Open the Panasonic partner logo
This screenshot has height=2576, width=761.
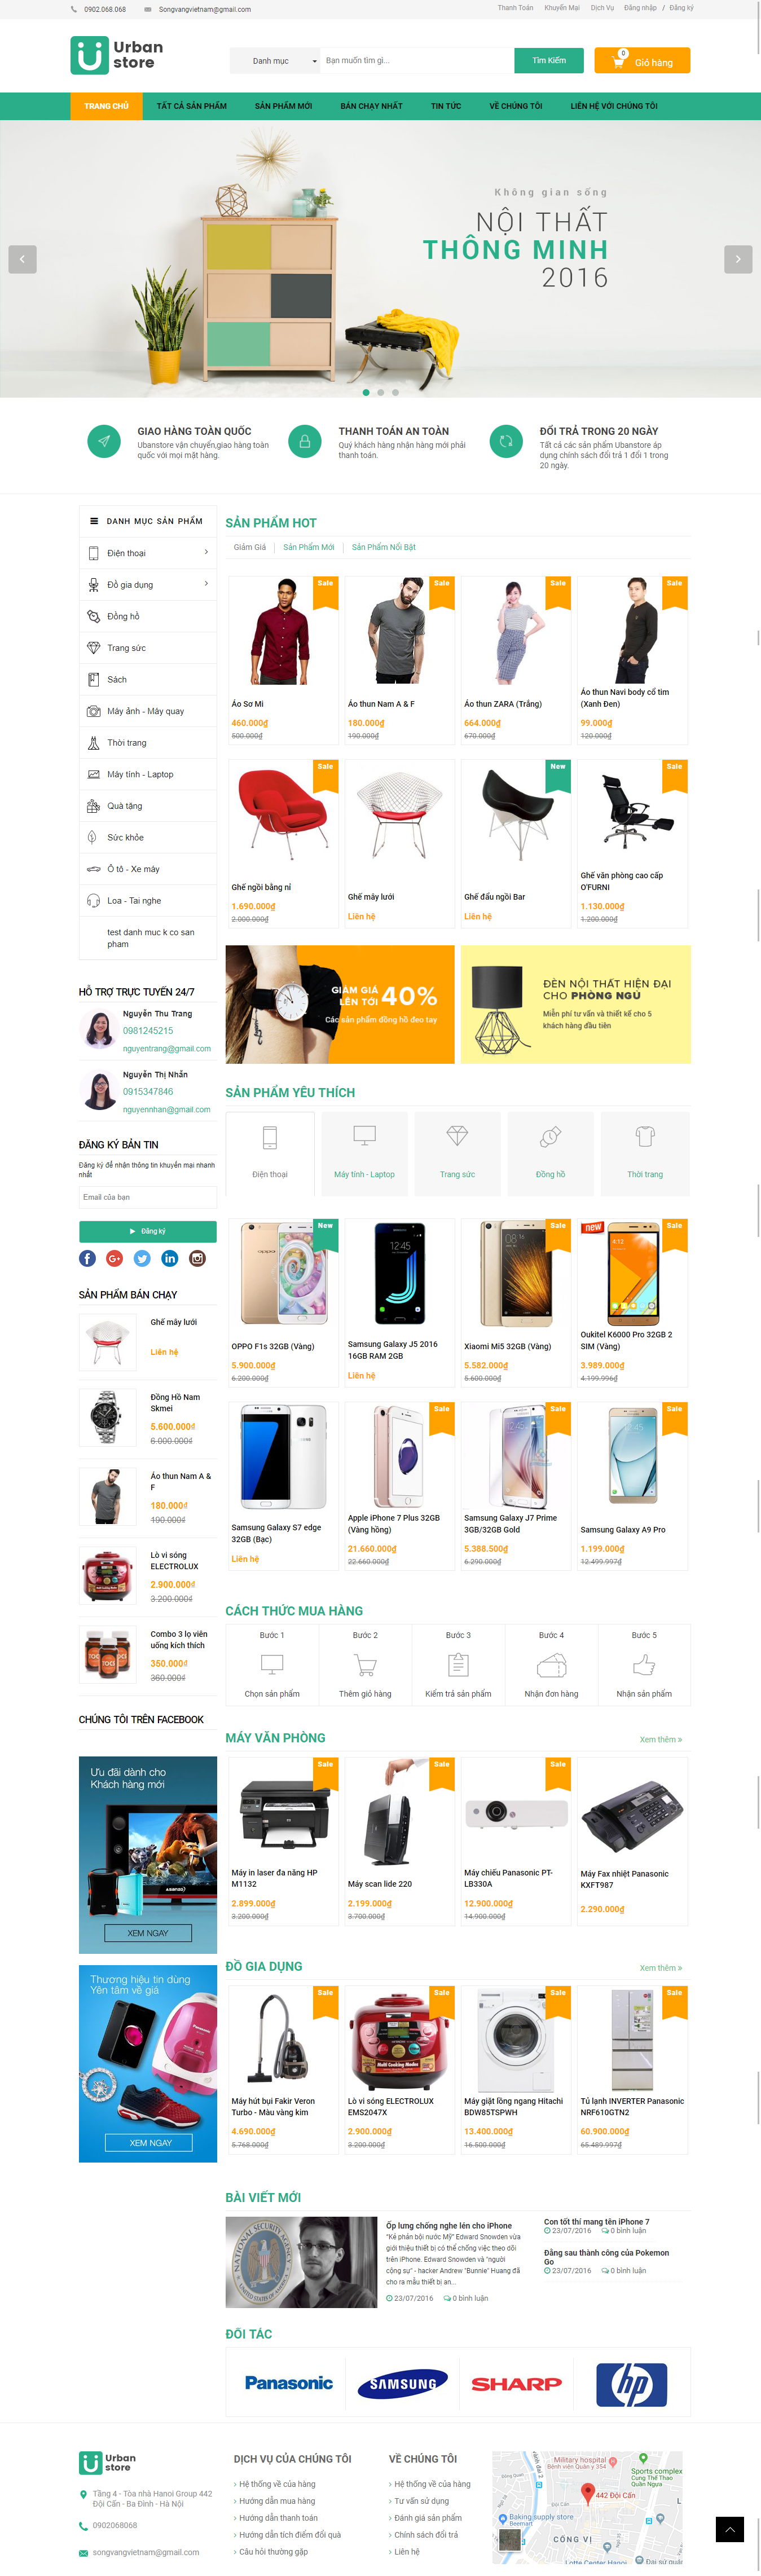click(289, 2383)
